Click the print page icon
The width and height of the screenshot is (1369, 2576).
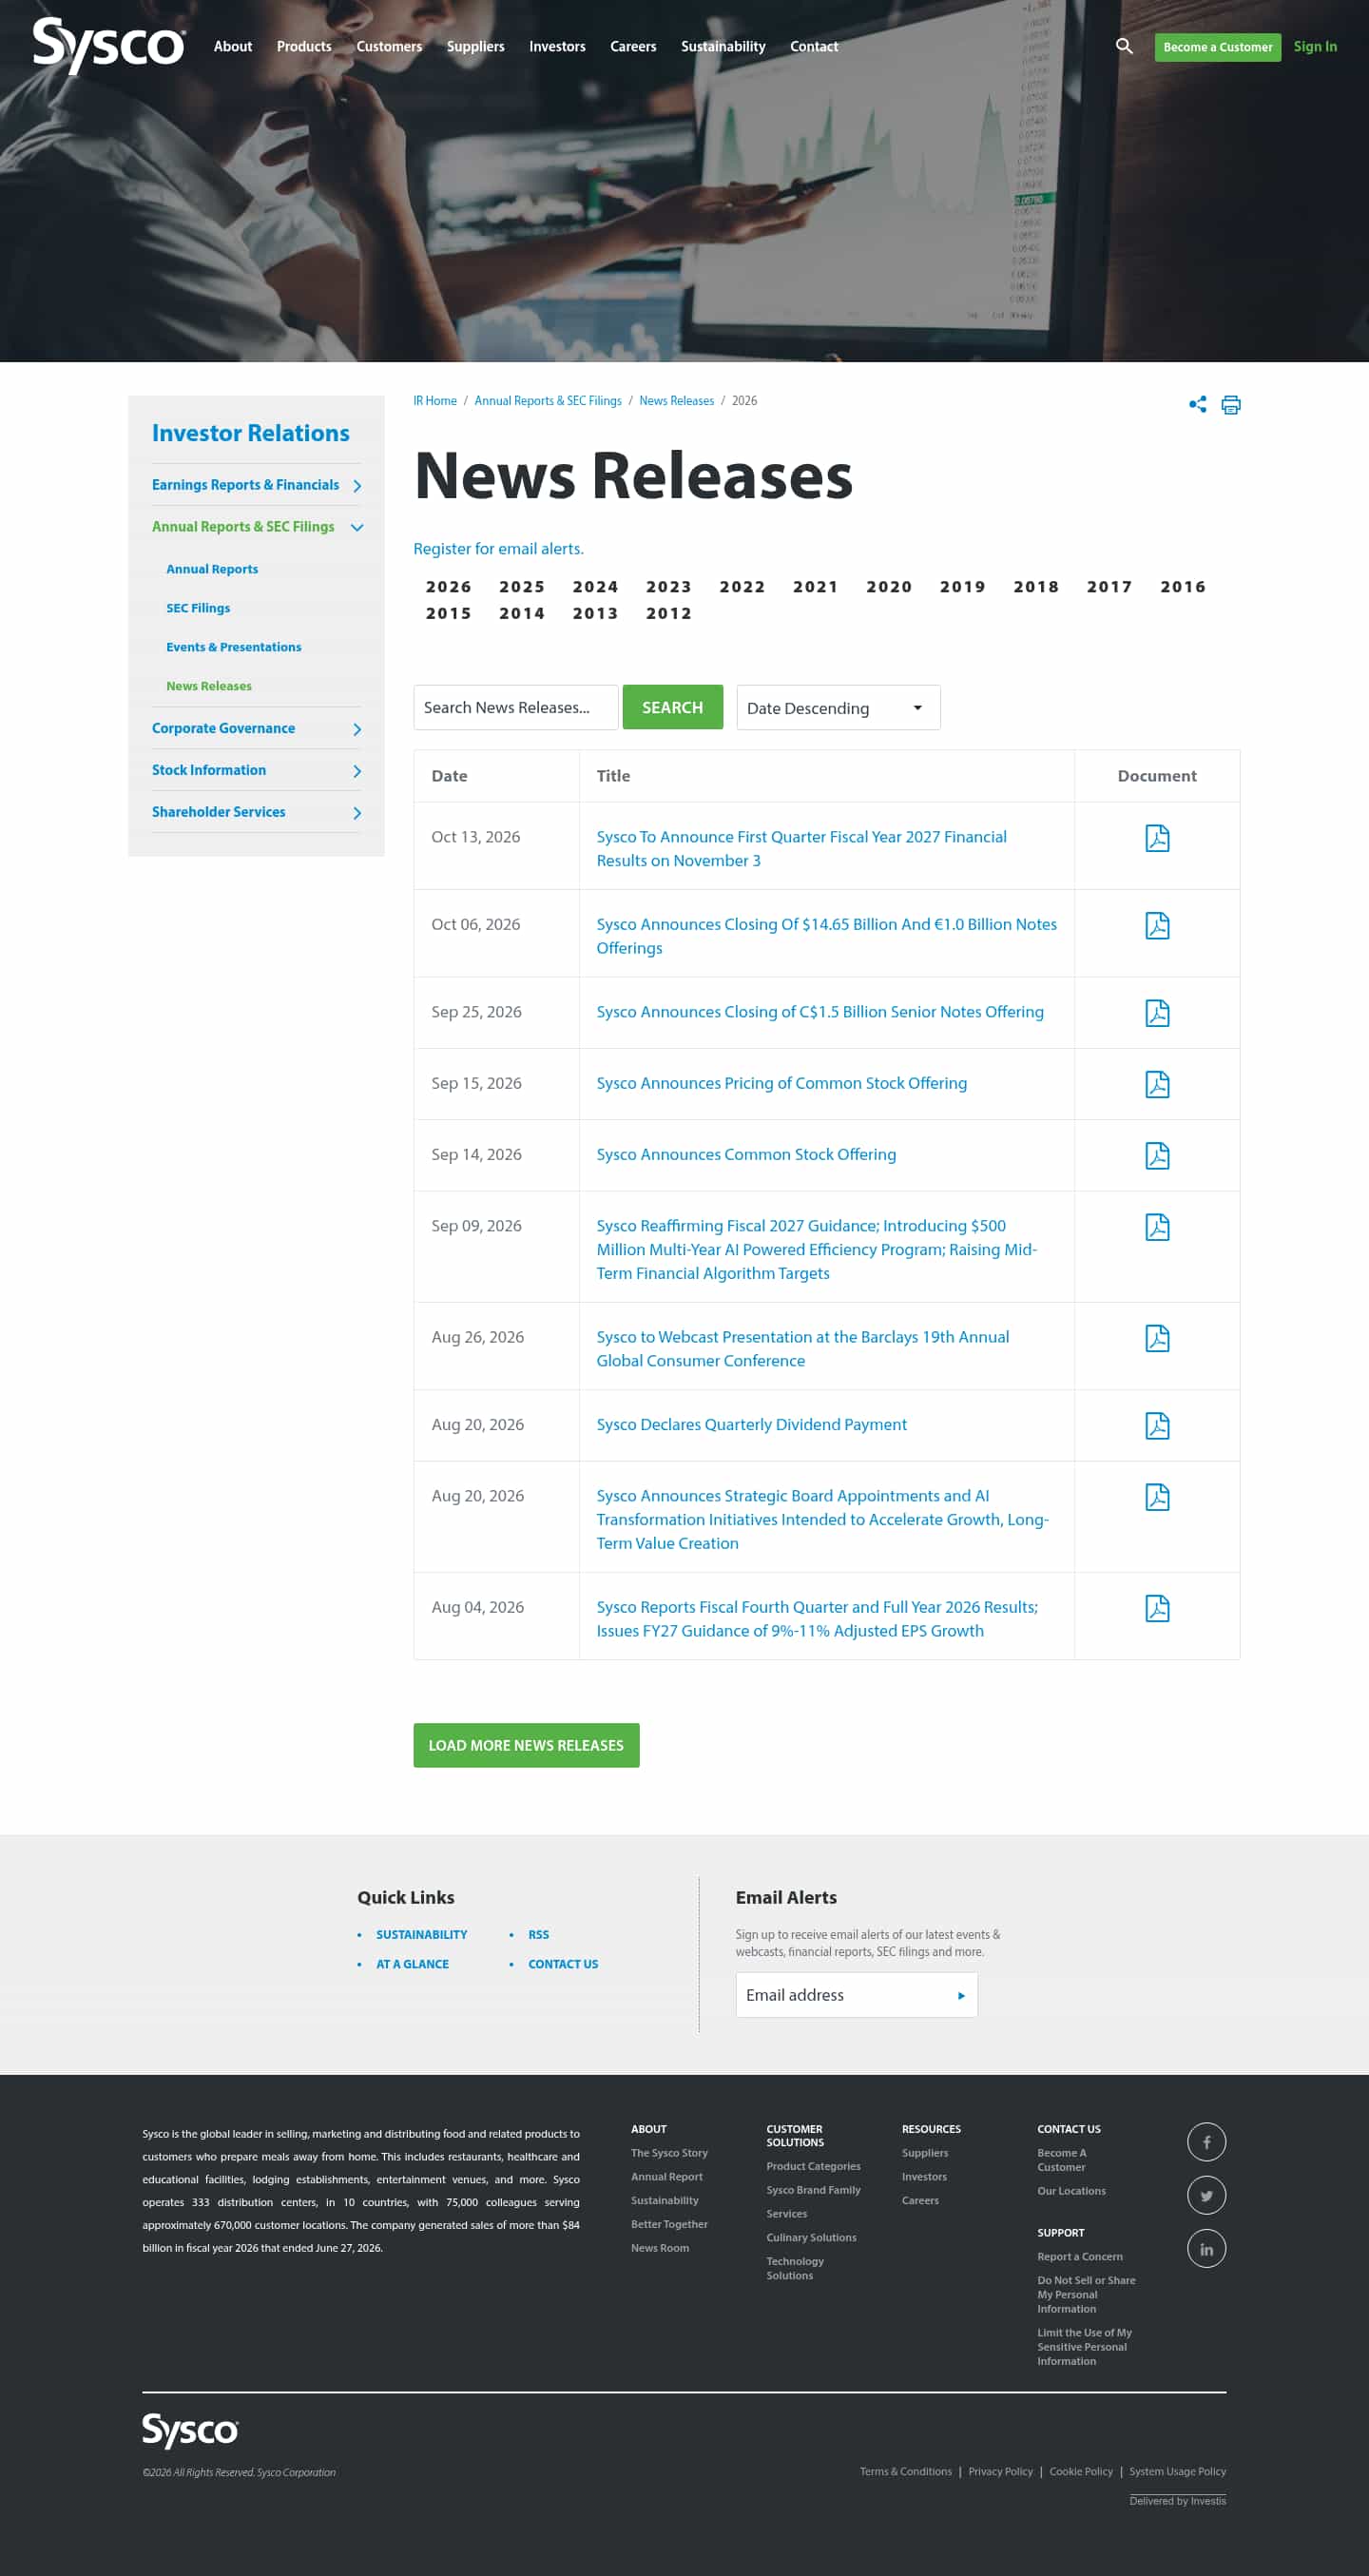point(1231,404)
